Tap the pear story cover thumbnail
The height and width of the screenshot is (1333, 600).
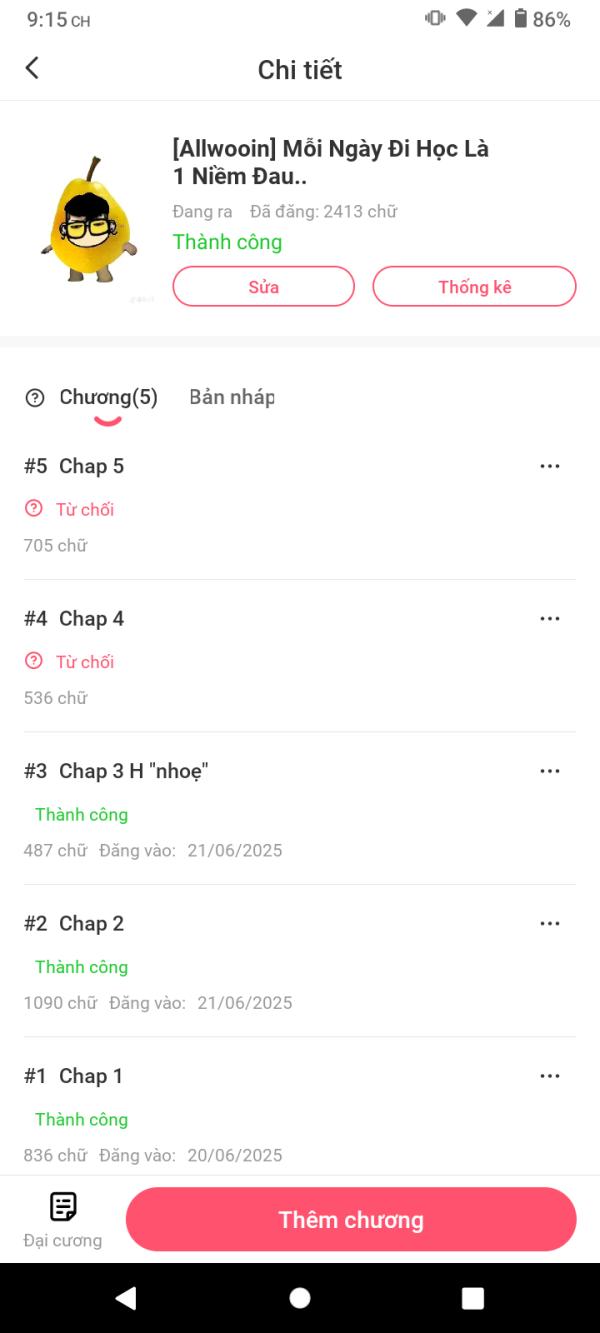89,222
